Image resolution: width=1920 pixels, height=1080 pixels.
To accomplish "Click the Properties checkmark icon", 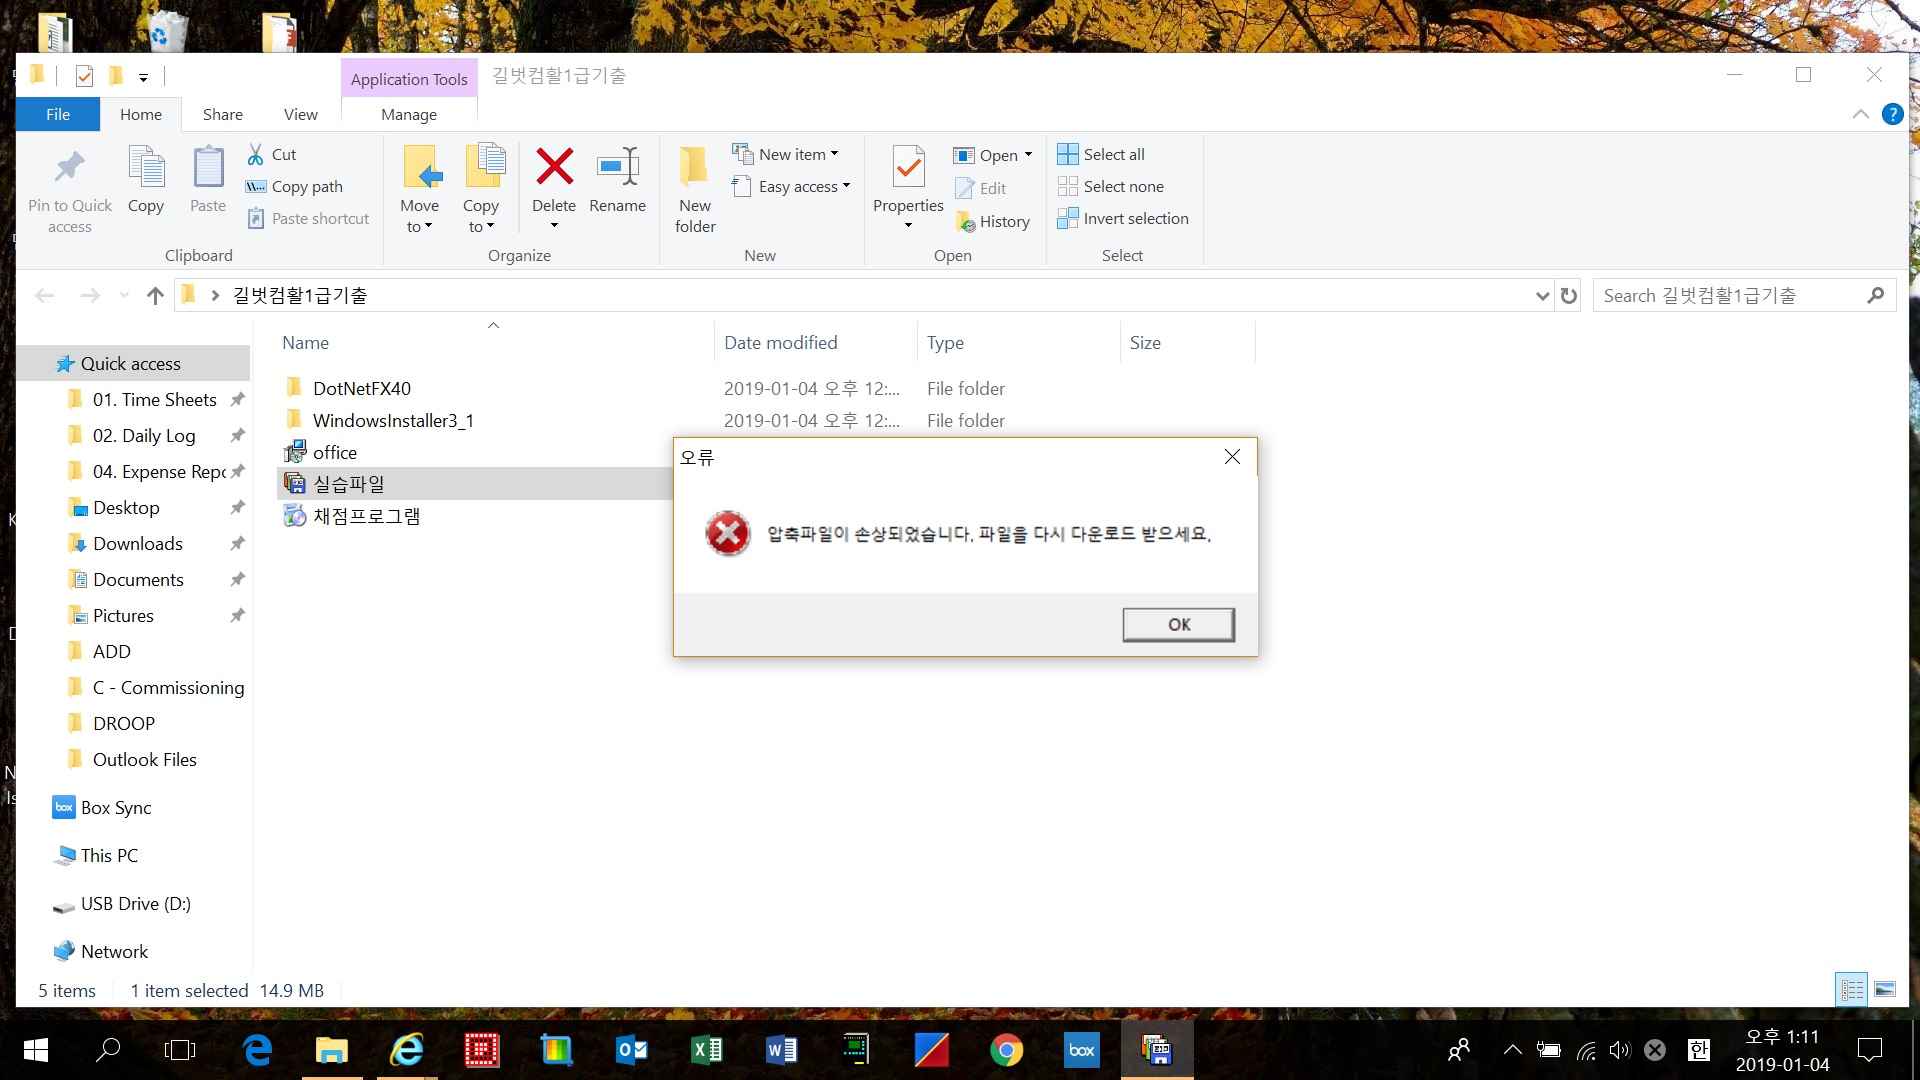I will [908, 167].
